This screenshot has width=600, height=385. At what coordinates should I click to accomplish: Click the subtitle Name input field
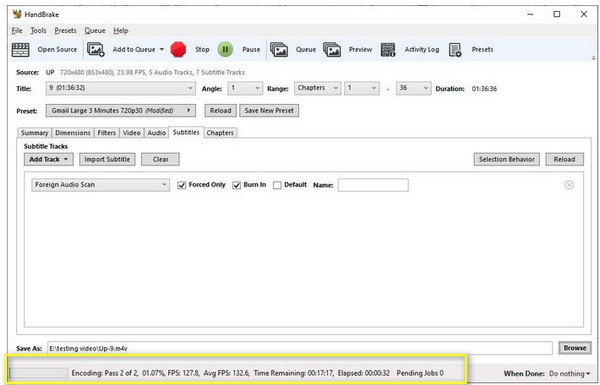(x=373, y=185)
